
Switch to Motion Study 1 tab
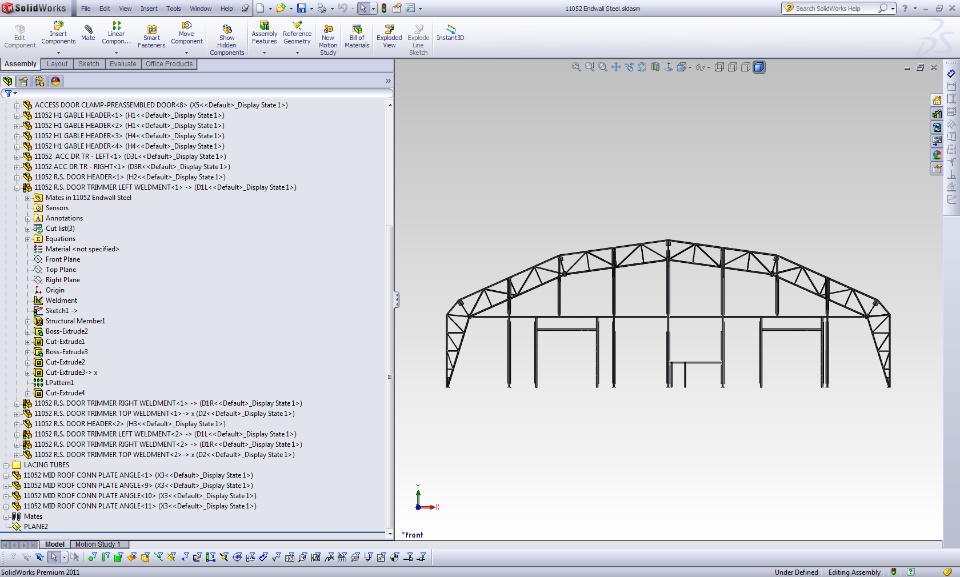click(x=97, y=545)
